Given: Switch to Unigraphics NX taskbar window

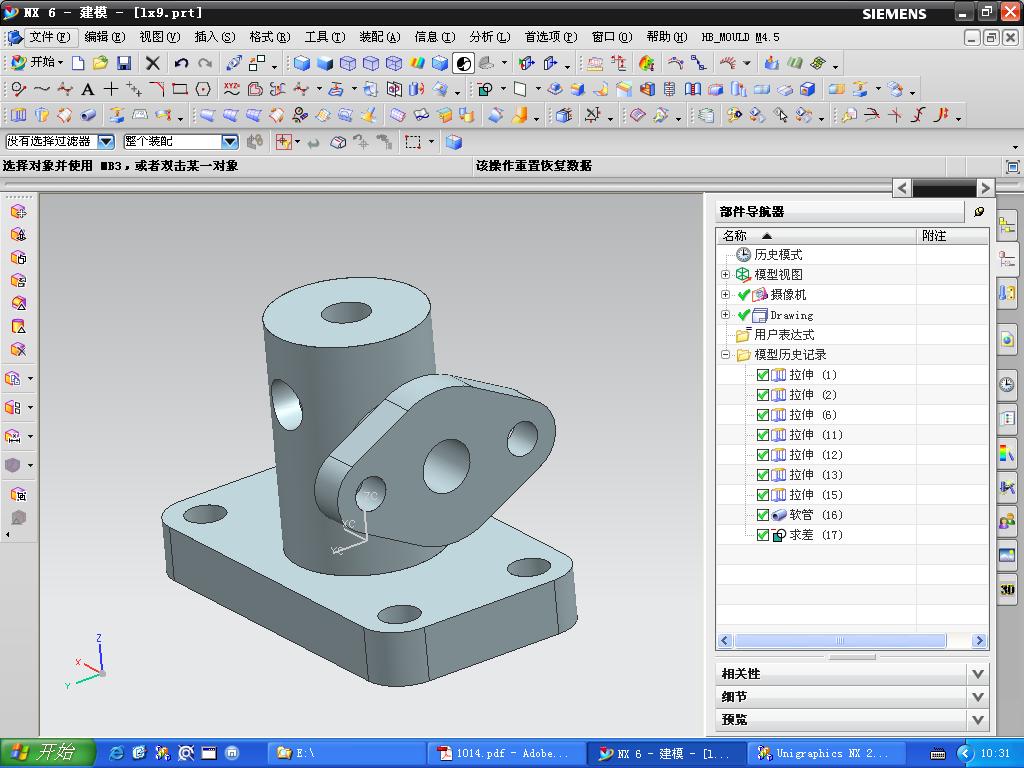Looking at the screenshot, I should coord(829,754).
